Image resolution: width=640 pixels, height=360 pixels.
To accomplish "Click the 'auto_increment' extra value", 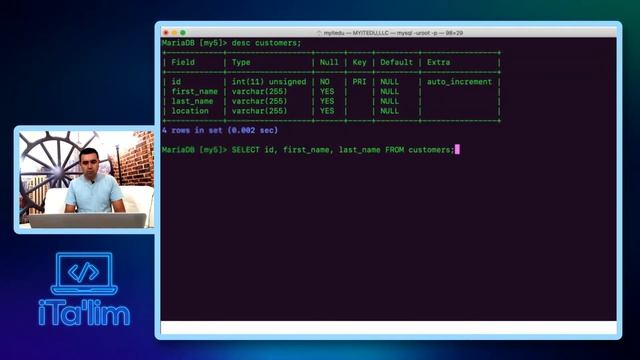I will [459, 82].
